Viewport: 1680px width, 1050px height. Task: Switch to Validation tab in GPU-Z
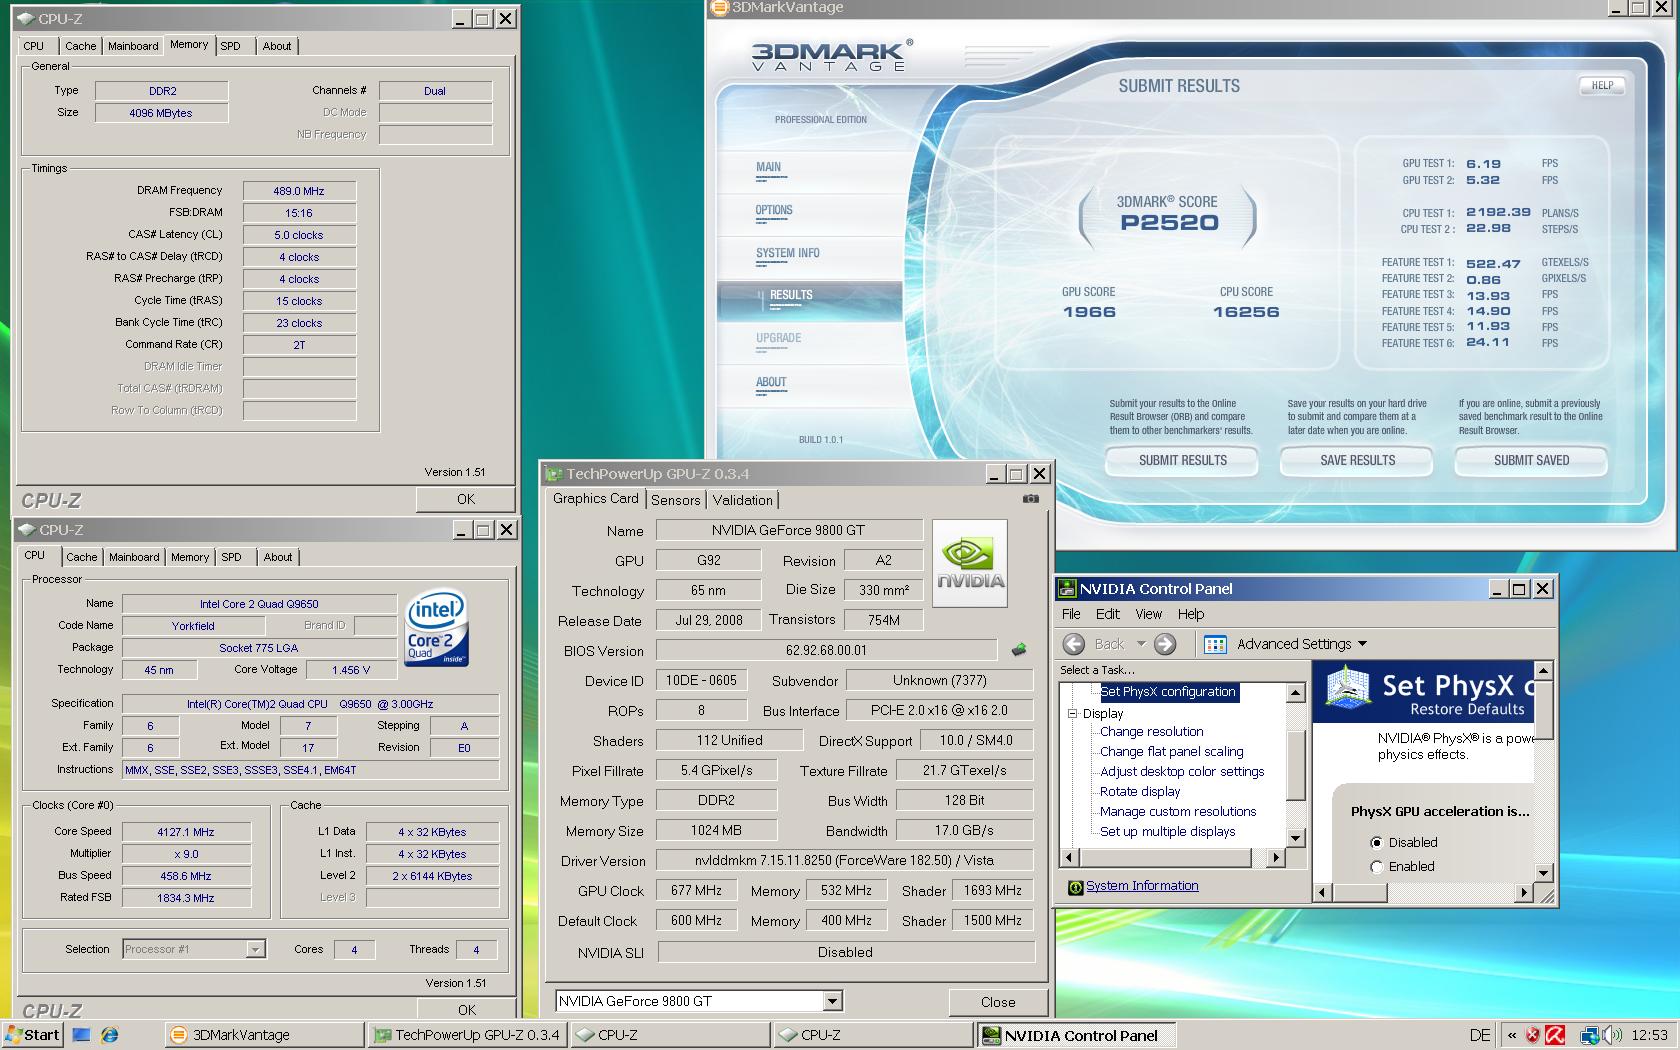click(743, 500)
